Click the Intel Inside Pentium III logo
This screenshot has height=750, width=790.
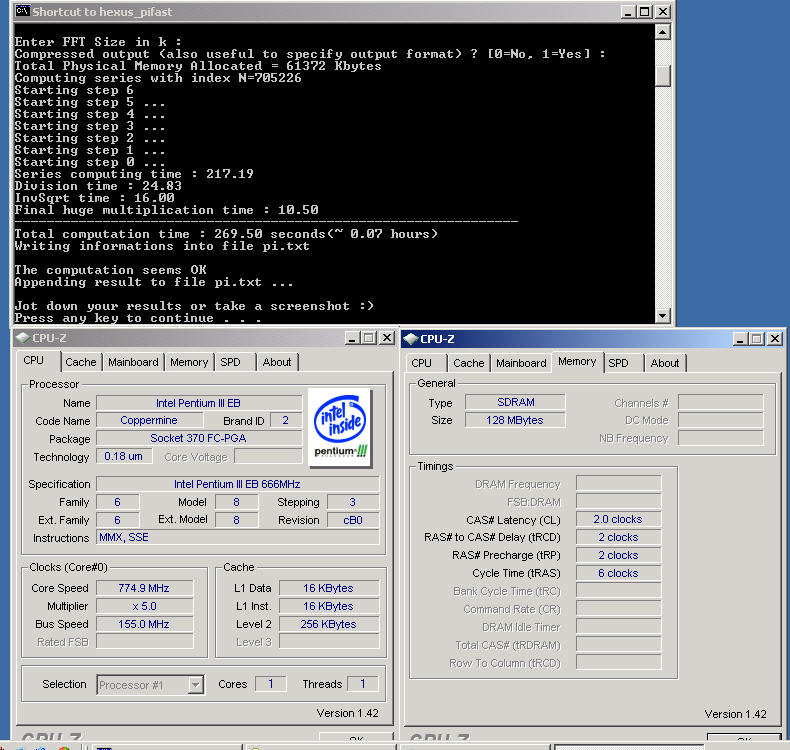pos(340,428)
